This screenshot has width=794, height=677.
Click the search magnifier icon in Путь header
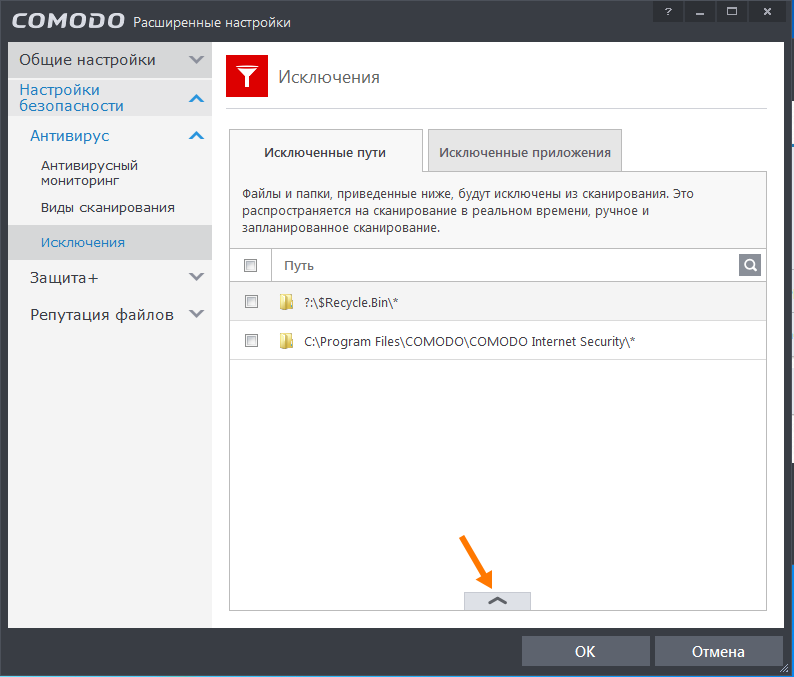point(749,265)
